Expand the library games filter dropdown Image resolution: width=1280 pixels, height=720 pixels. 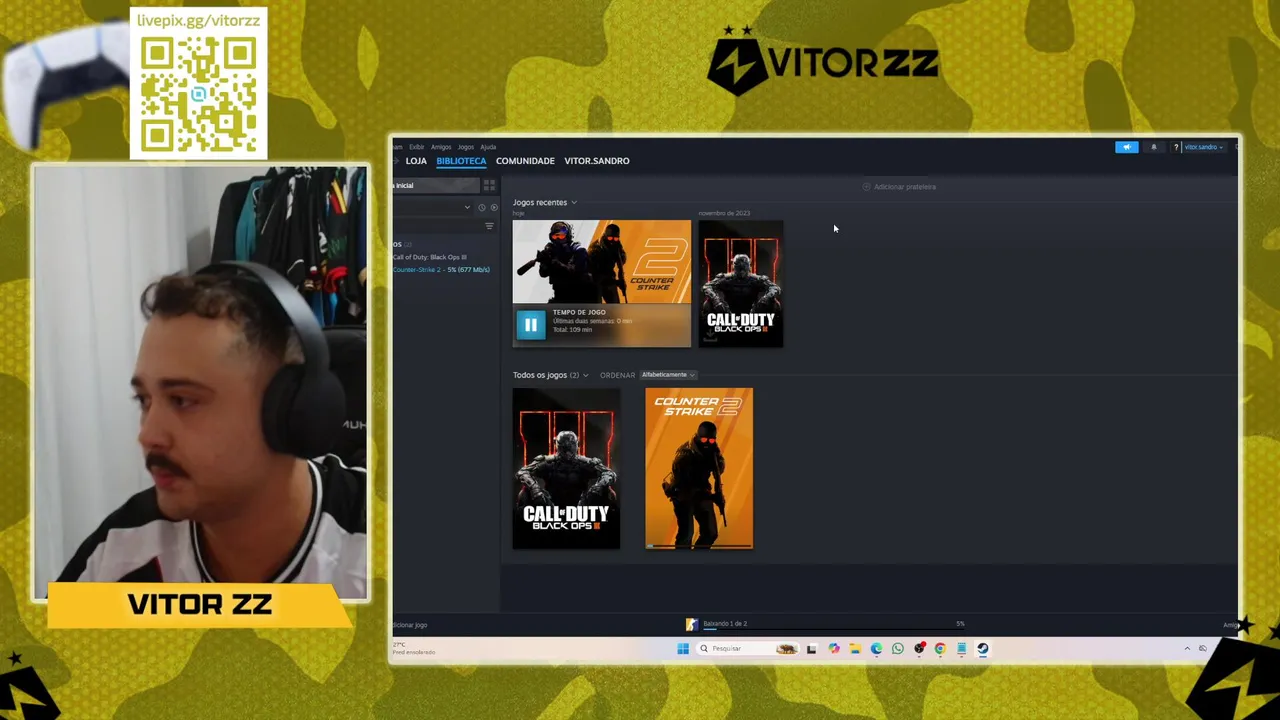(467, 208)
